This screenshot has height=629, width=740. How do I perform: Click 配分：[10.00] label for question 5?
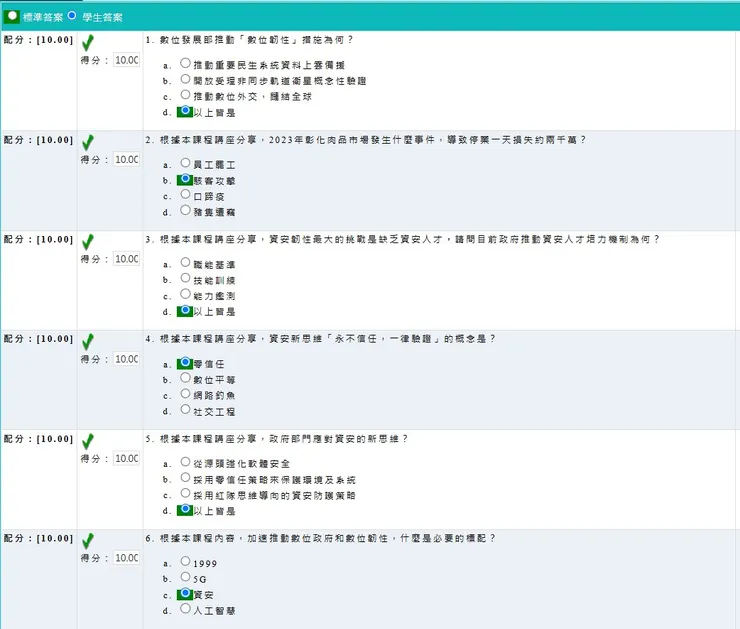(38, 439)
